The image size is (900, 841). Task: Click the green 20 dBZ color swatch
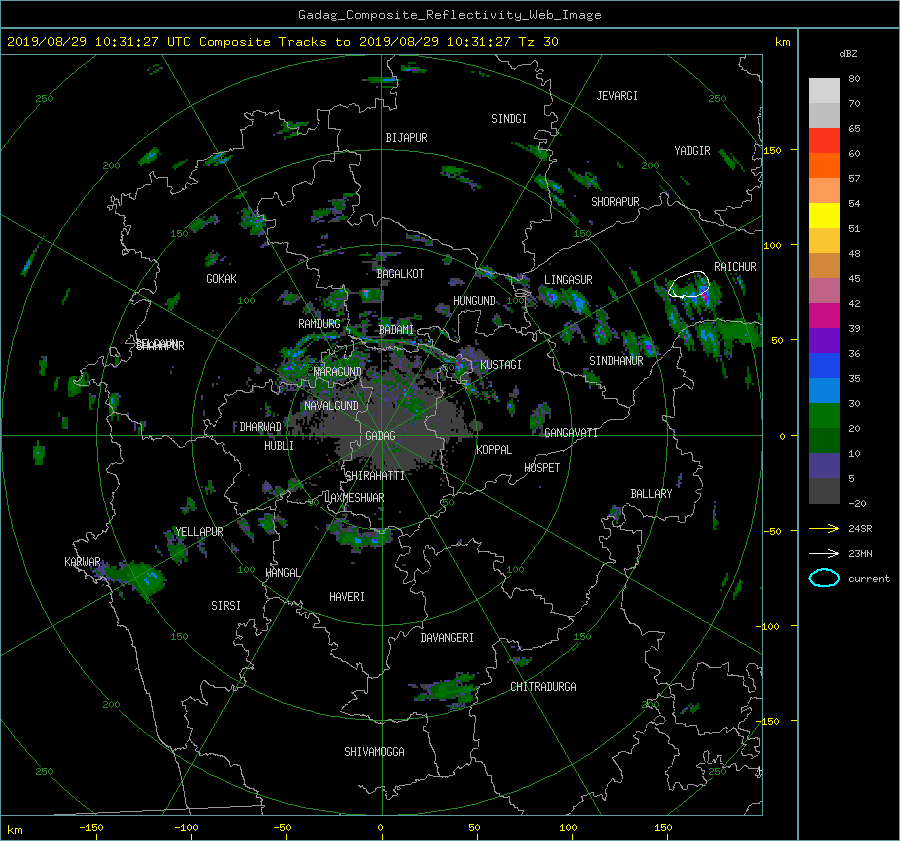824,416
